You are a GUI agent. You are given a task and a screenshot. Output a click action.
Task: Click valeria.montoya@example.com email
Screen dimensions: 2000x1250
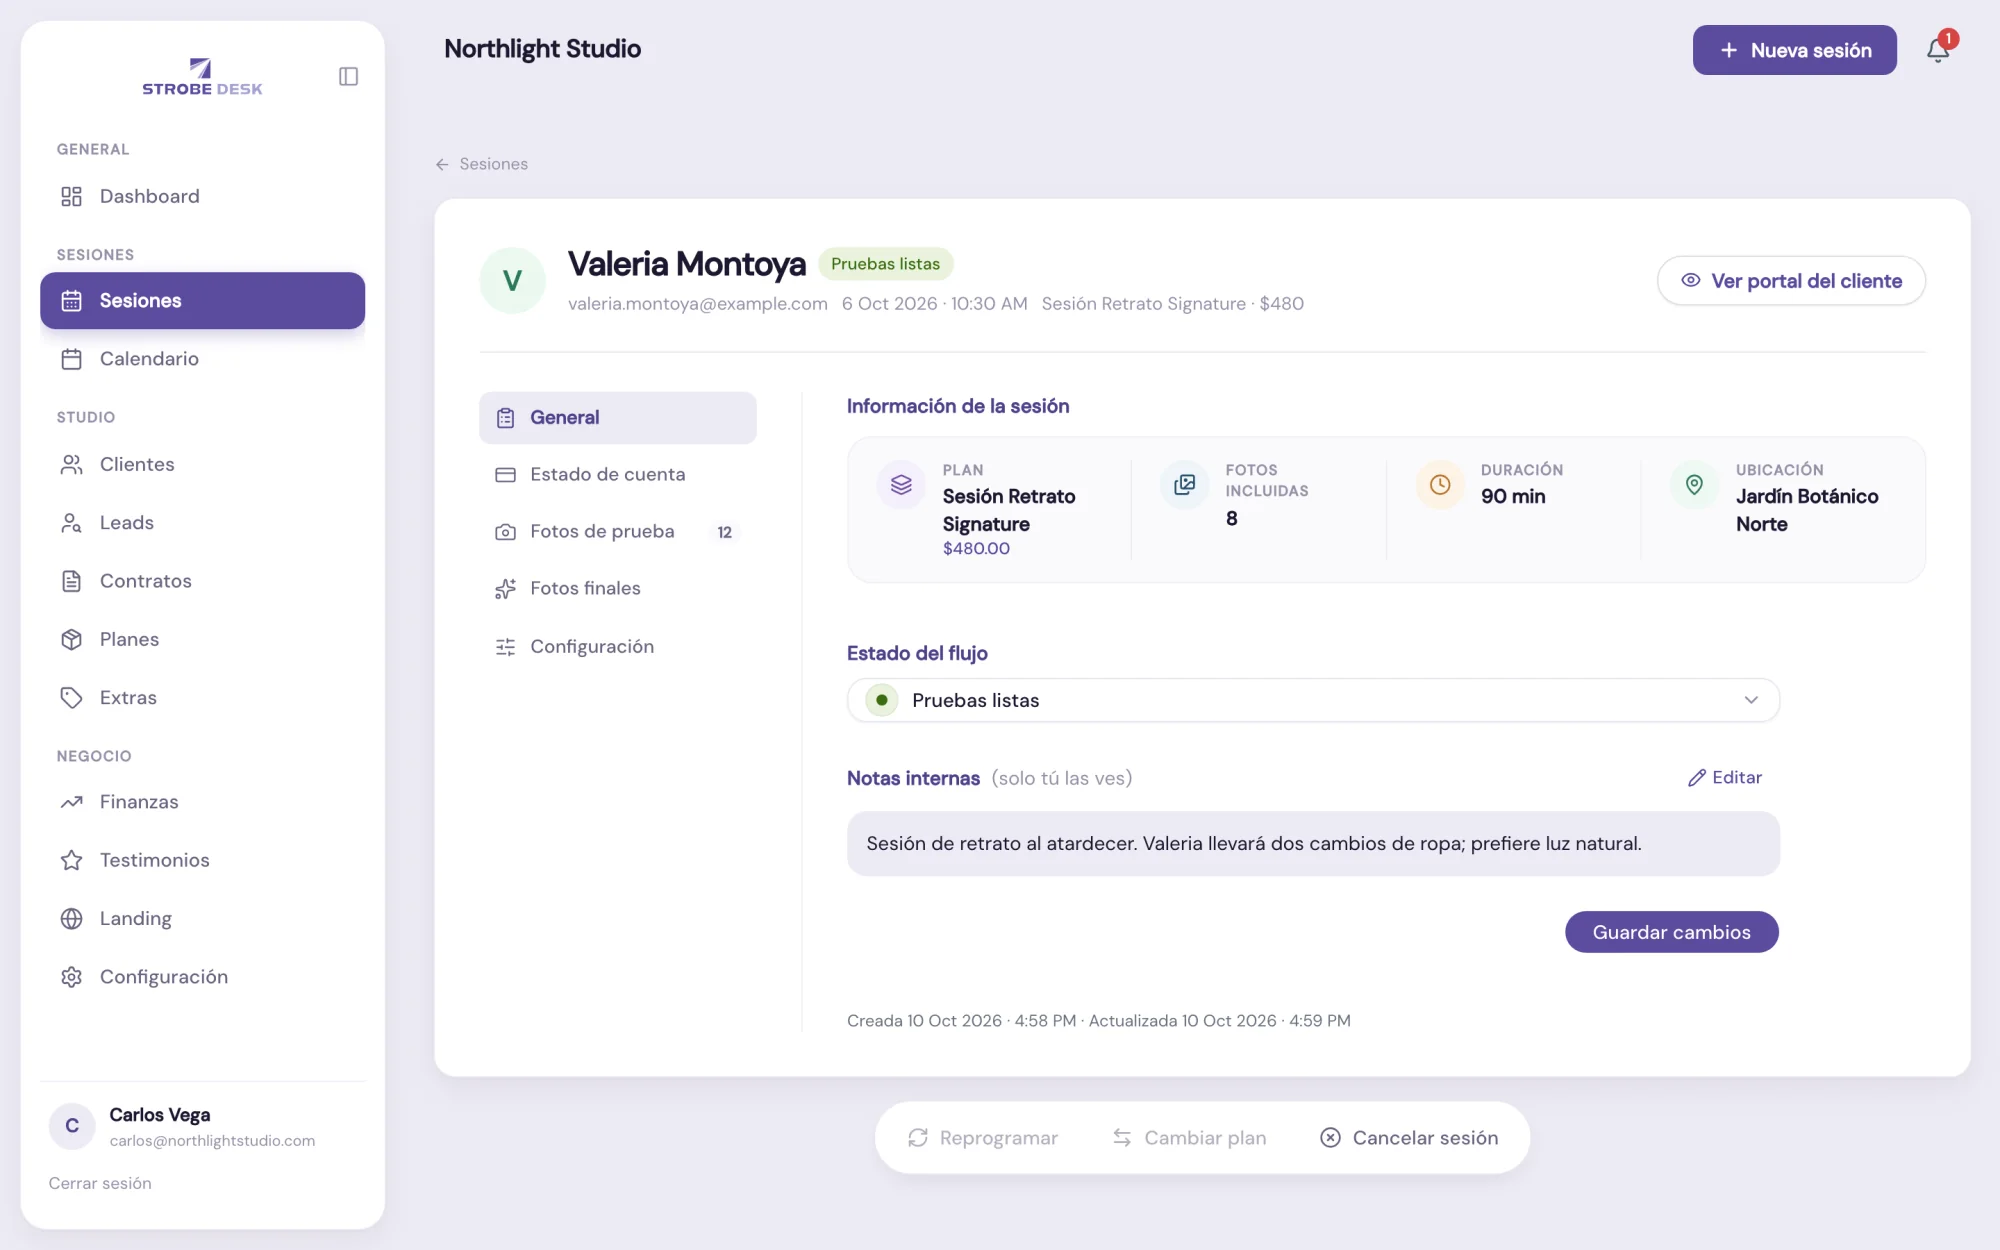(698, 304)
